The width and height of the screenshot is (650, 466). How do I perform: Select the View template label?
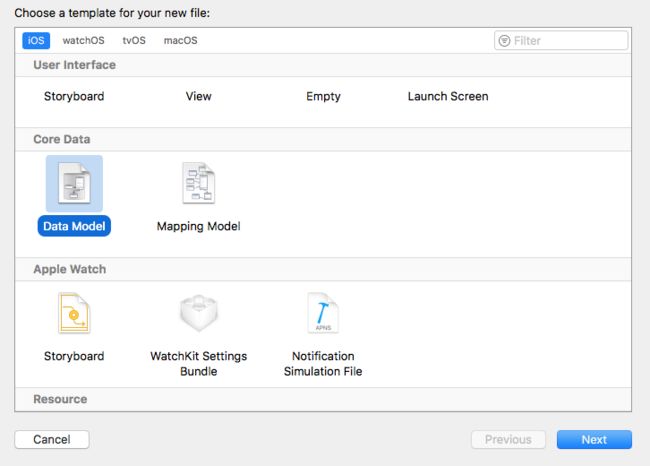click(x=199, y=96)
